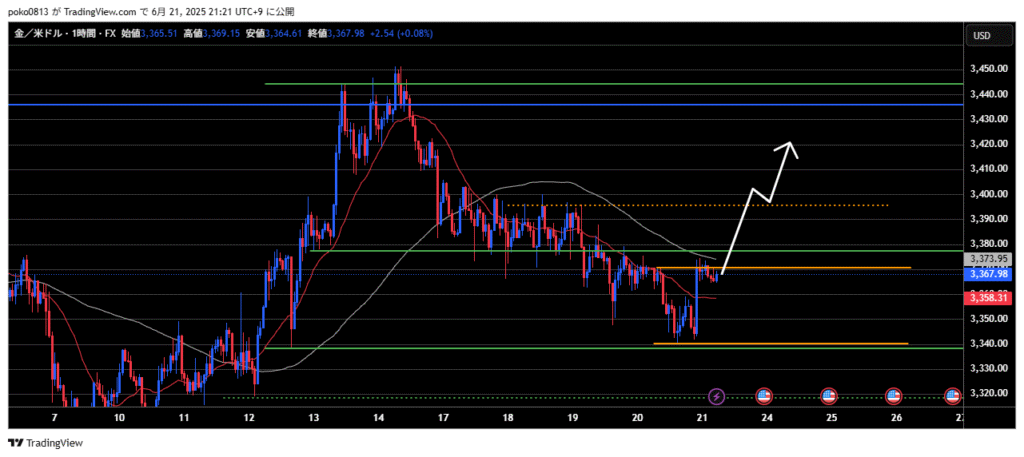Click the TradingView logo at bottom left
This screenshot has width=1024, height=457.
click(x=46, y=442)
